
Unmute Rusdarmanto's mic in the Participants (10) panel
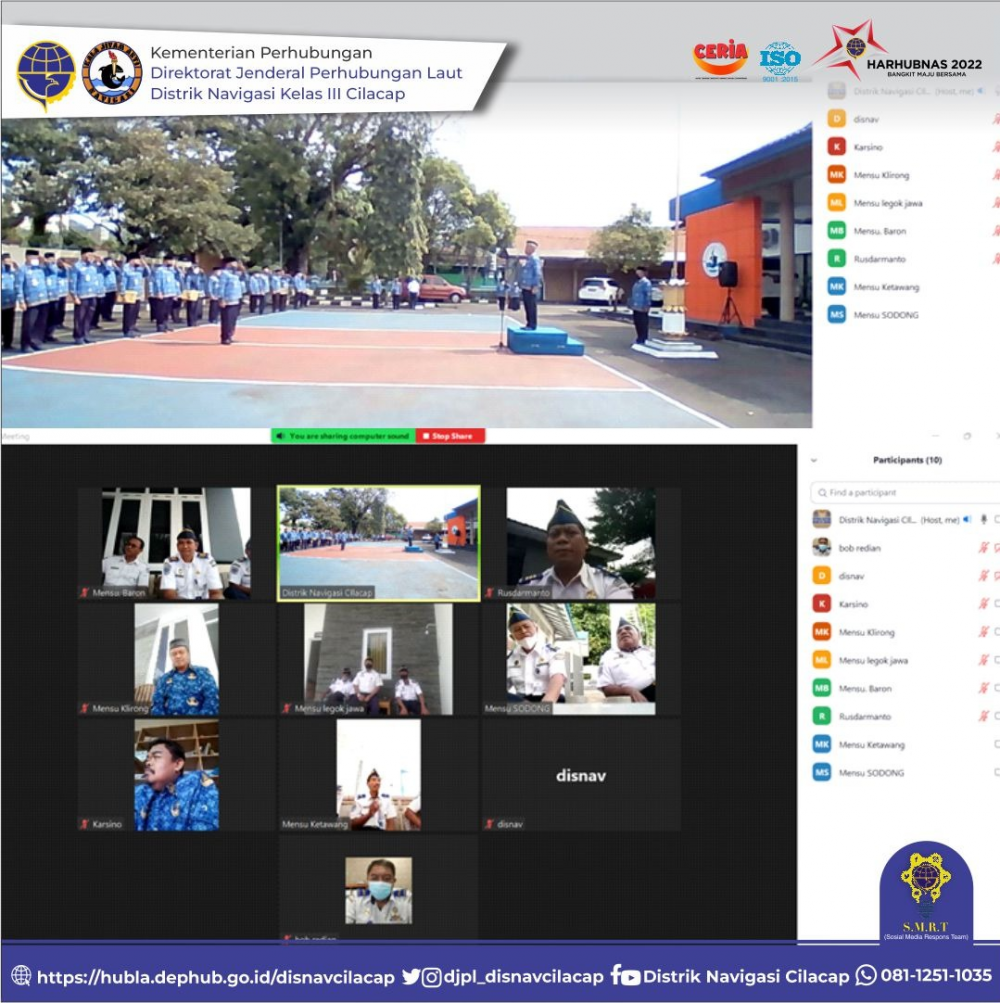click(x=984, y=716)
